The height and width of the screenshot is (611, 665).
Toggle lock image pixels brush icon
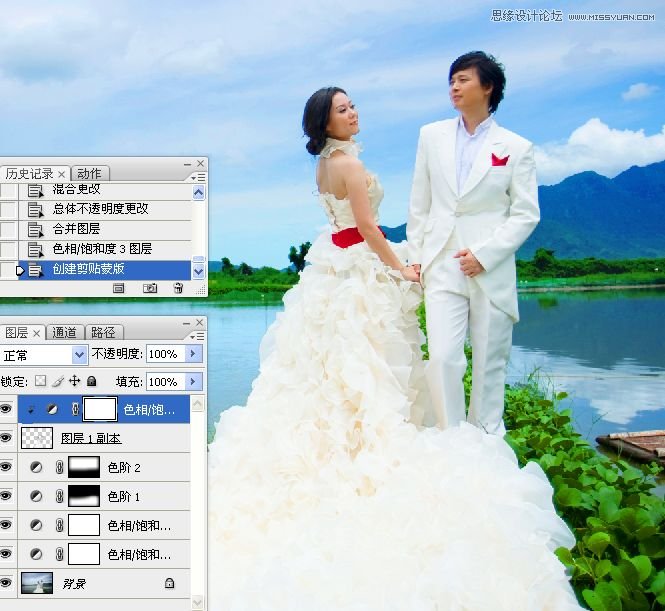tap(58, 381)
